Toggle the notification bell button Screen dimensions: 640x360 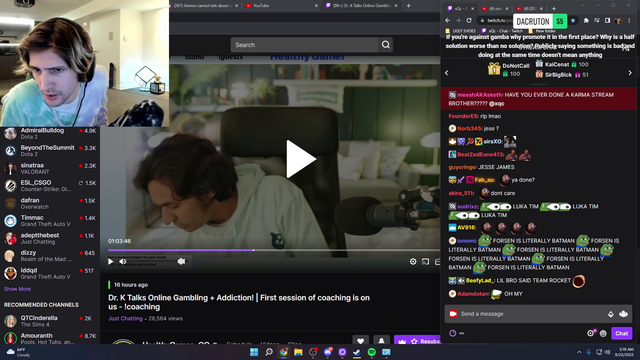click(381, 341)
